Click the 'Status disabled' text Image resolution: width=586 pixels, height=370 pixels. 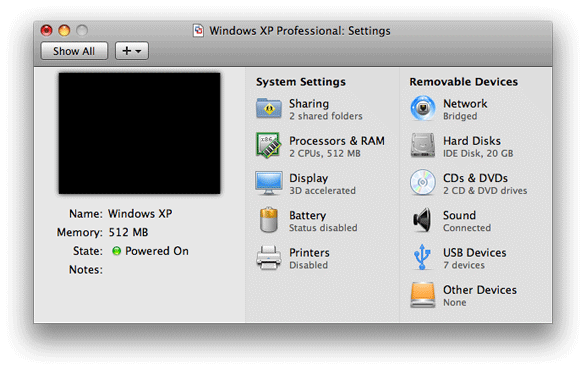pyautogui.click(x=323, y=228)
